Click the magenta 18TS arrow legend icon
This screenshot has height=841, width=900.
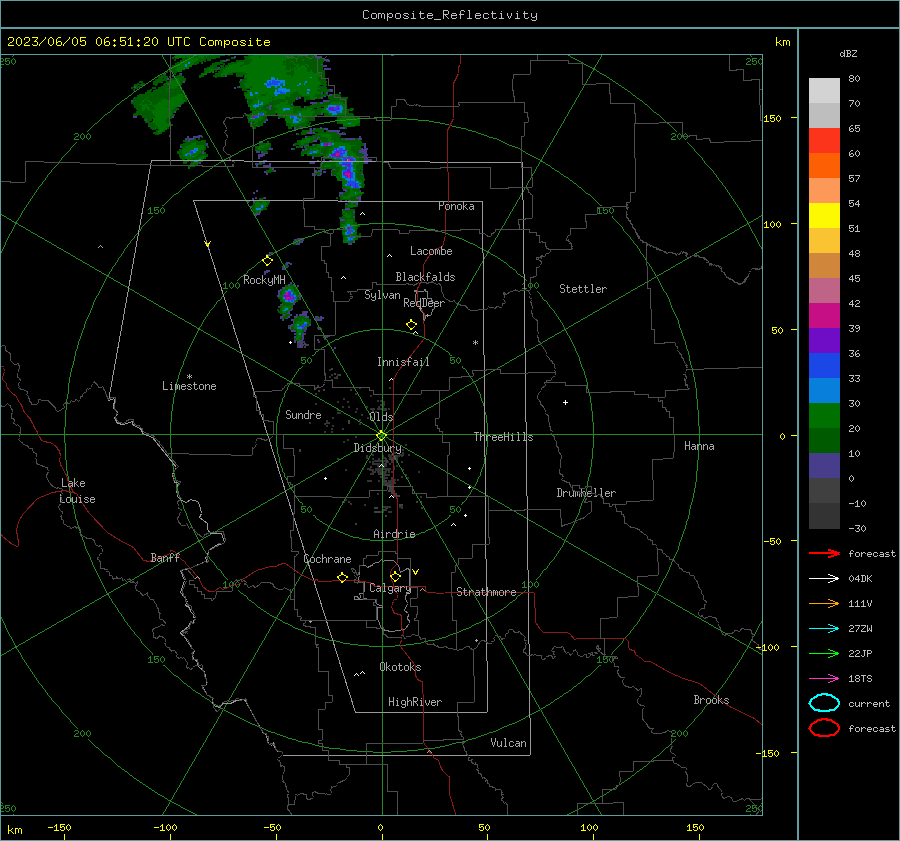click(824, 679)
